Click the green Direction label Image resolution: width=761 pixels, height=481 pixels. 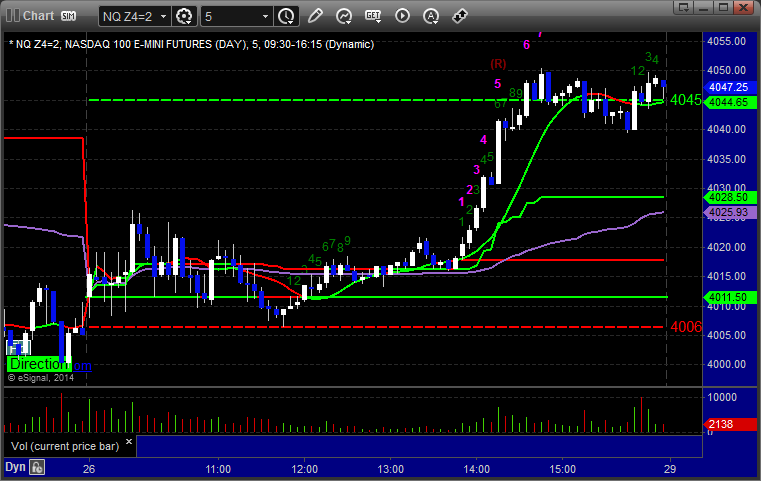point(37,364)
